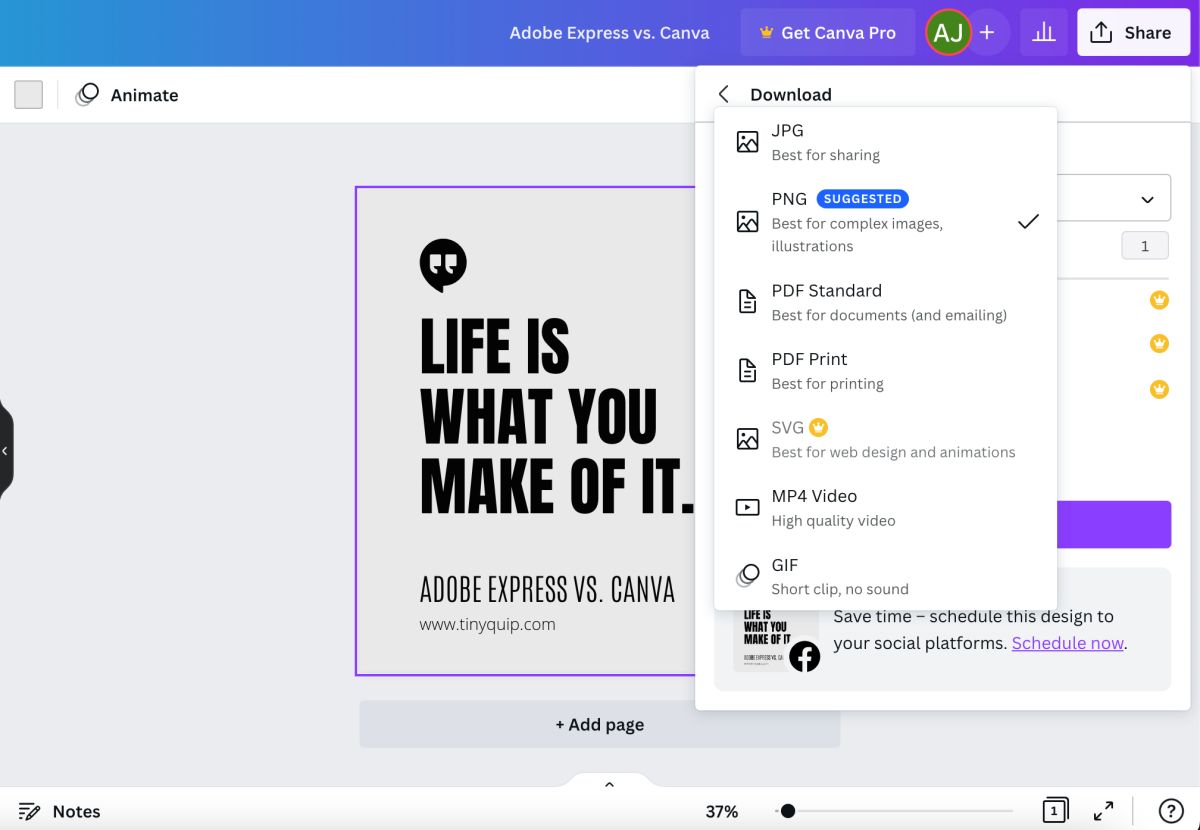Click the Facebook icon on the schedule thumbnail
This screenshot has width=1200, height=830.
tap(805, 657)
